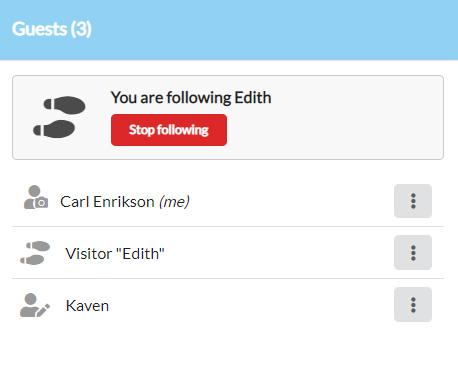Click Kaven's person-with-pencil editor icon
Screen dimensions: 458x371
(x=35, y=305)
